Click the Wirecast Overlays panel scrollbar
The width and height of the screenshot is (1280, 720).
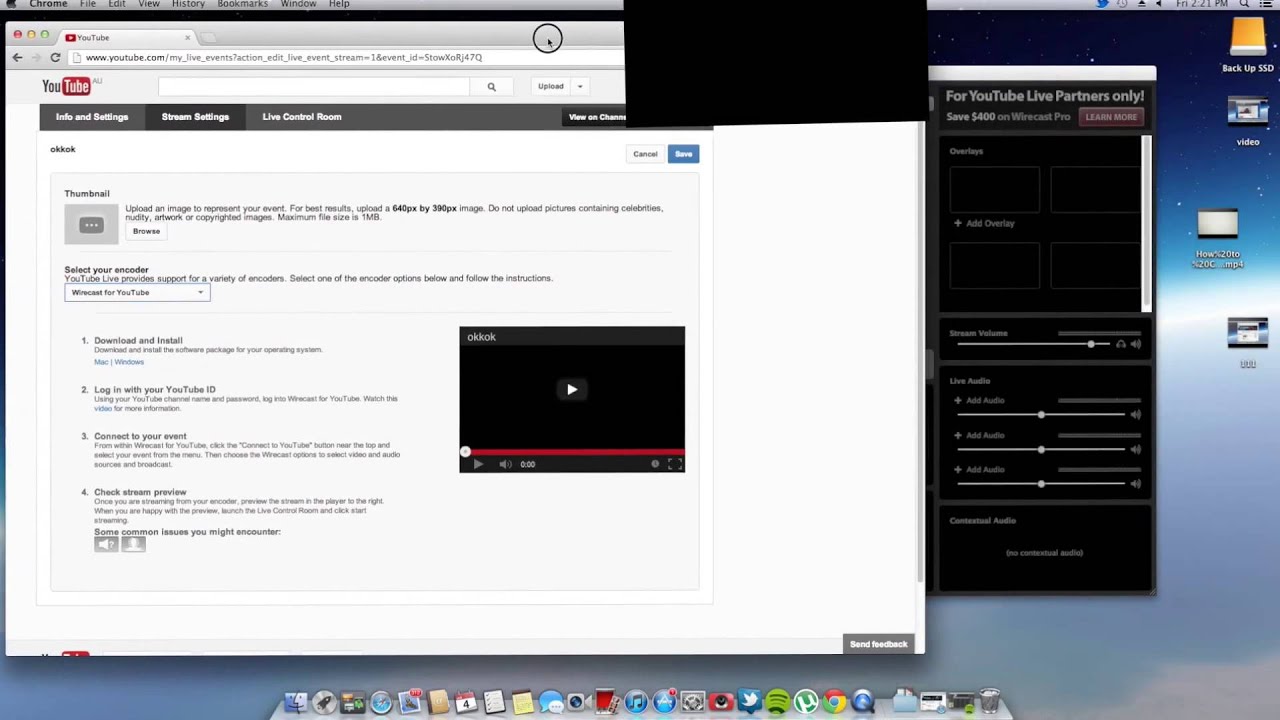(x=1147, y=224)
